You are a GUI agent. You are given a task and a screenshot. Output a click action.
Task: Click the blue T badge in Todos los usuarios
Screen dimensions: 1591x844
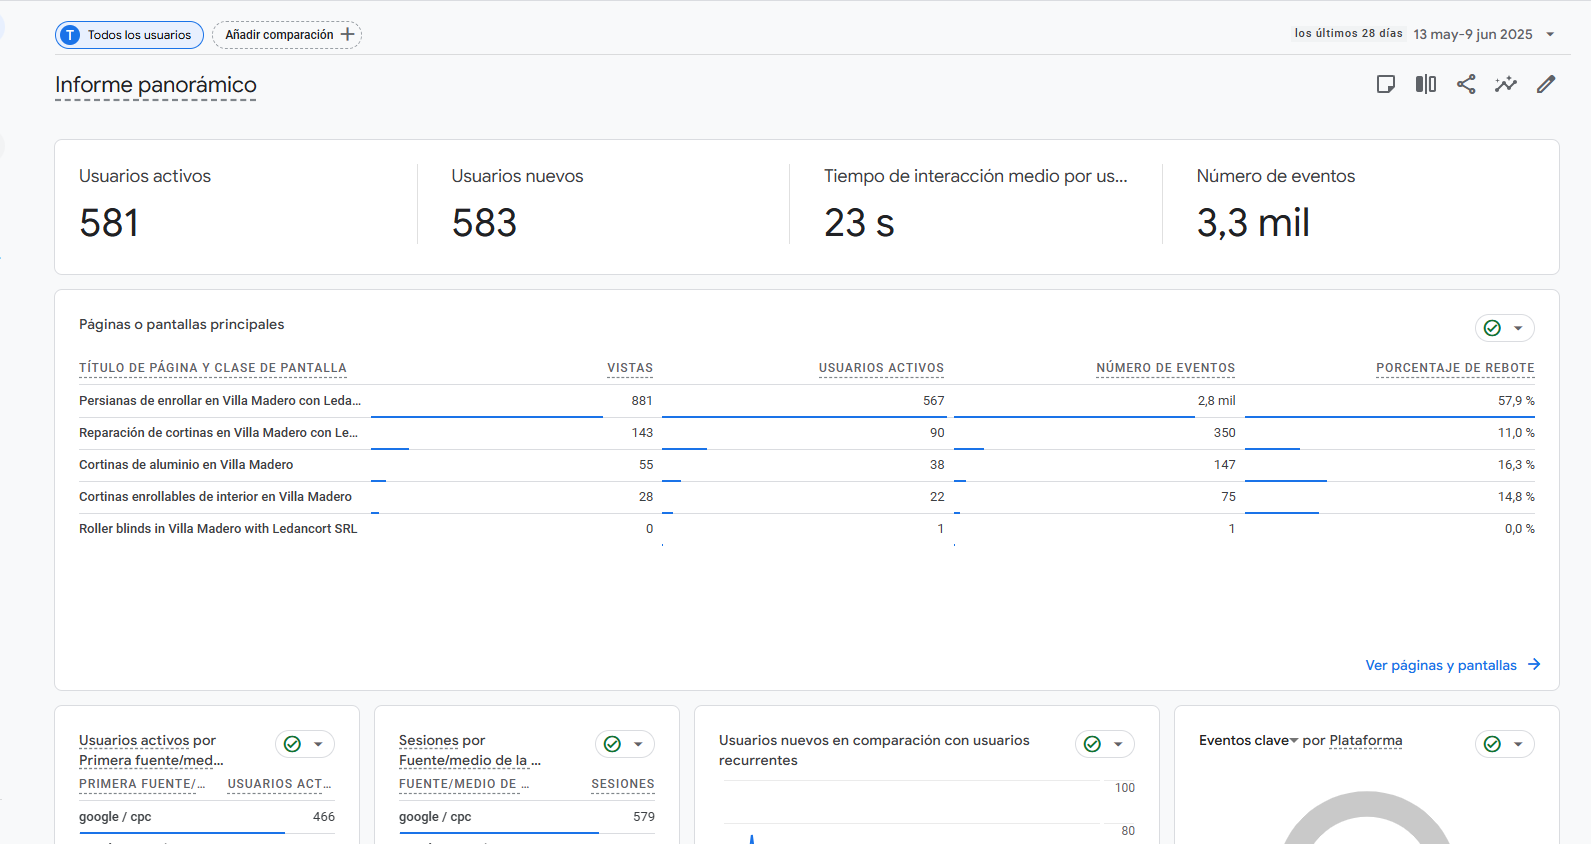pyautogui.click(x=70, y=35)
